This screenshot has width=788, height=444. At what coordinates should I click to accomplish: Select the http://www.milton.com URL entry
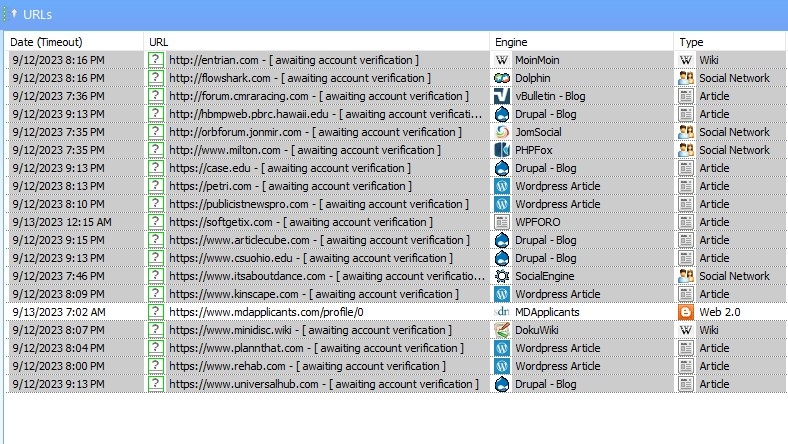point(305,150)
